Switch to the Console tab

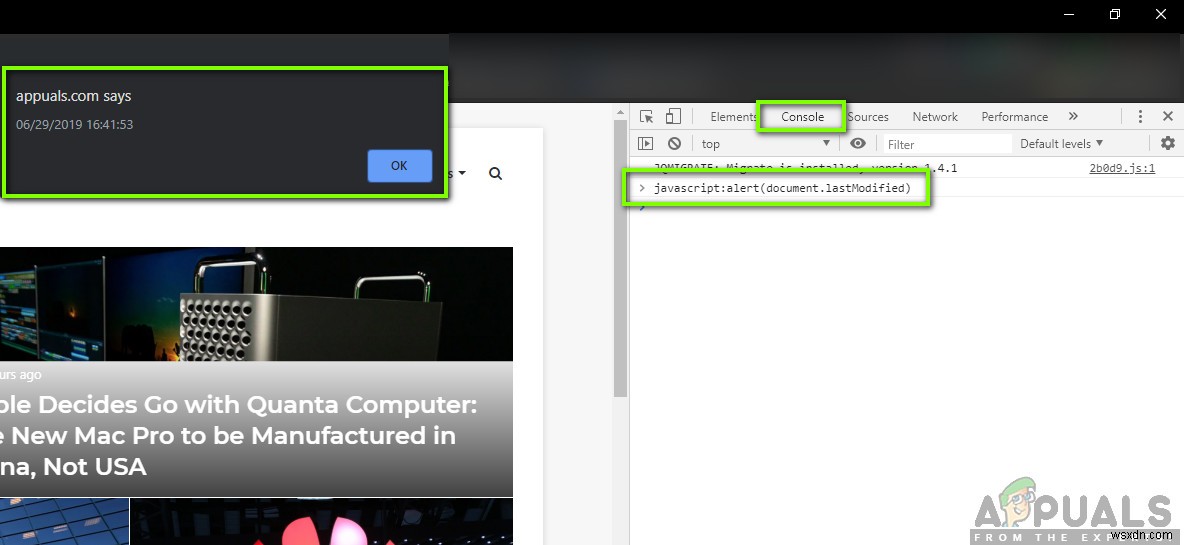(x=802, y=117)
